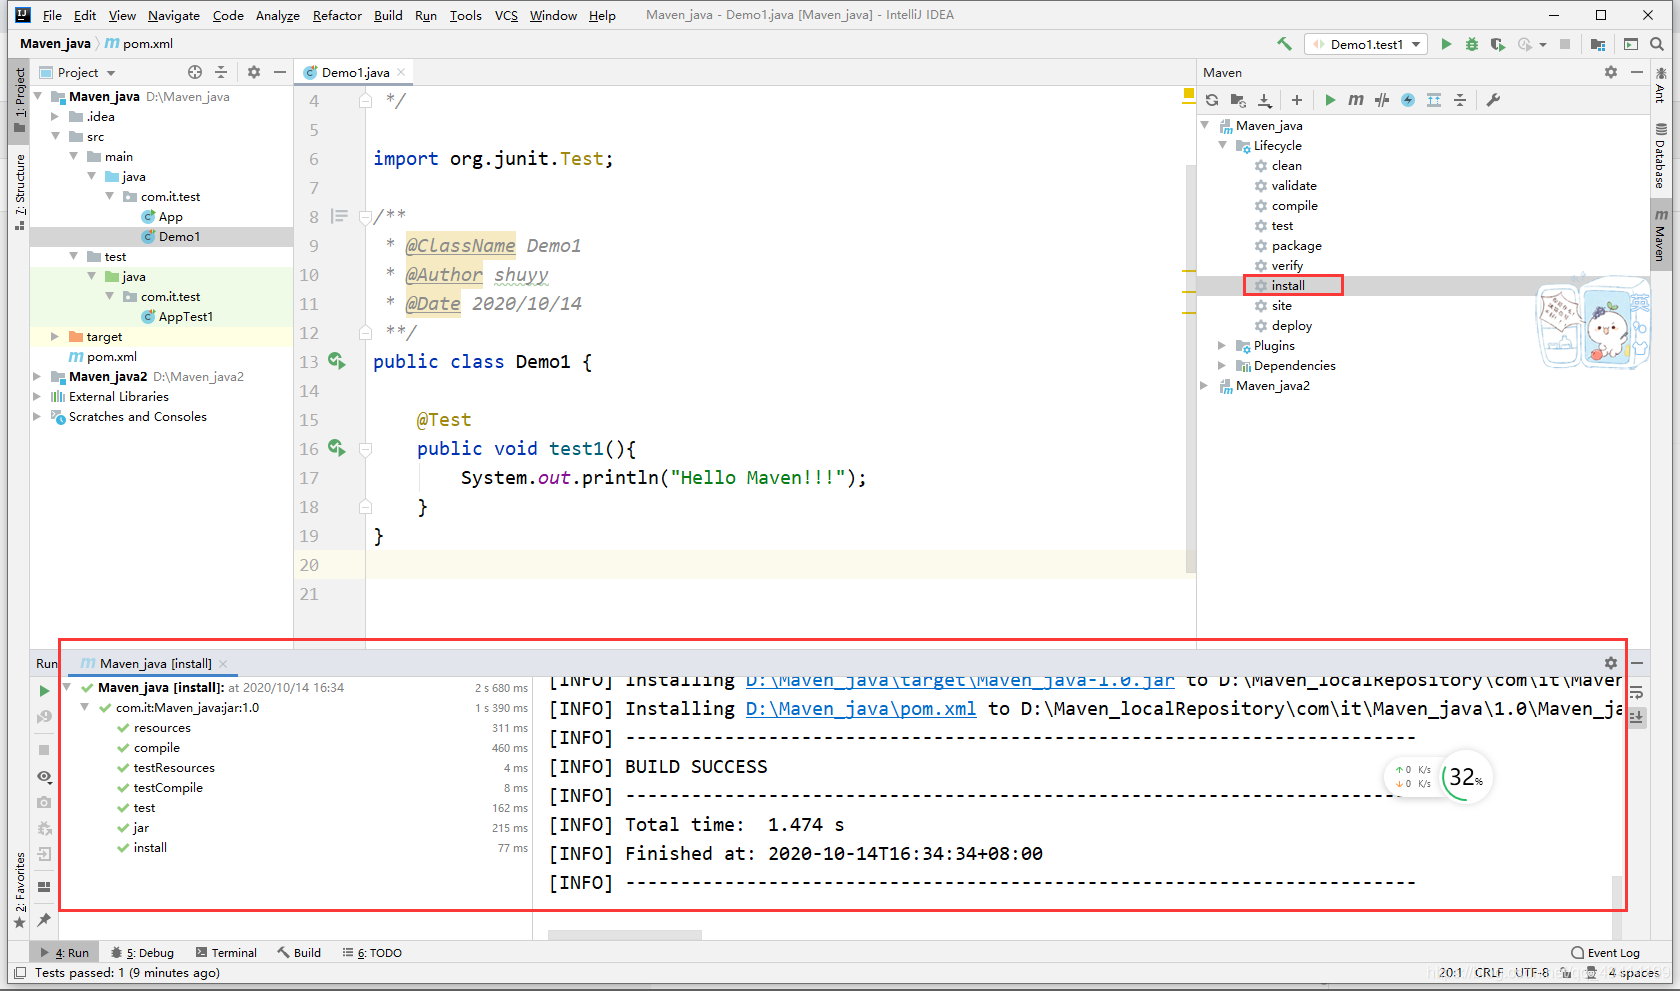Toggle tool window bars in status bar
The height and width of the screenshot is (991, 1680).
tap(20, 973)
